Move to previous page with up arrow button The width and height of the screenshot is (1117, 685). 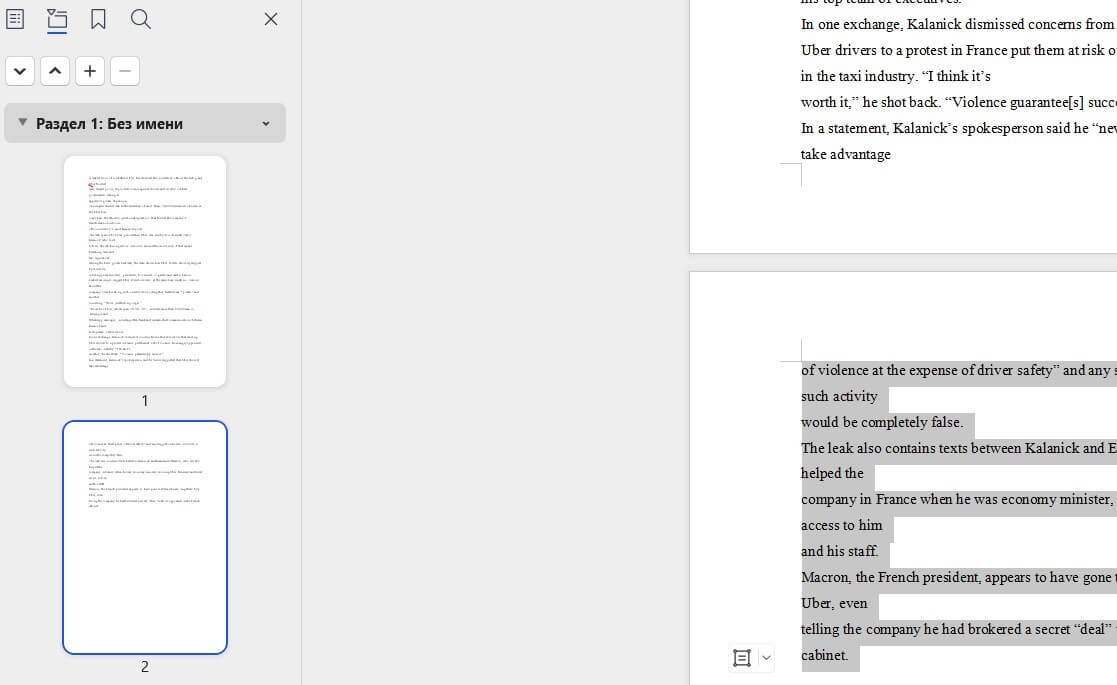tap(55, 71)
